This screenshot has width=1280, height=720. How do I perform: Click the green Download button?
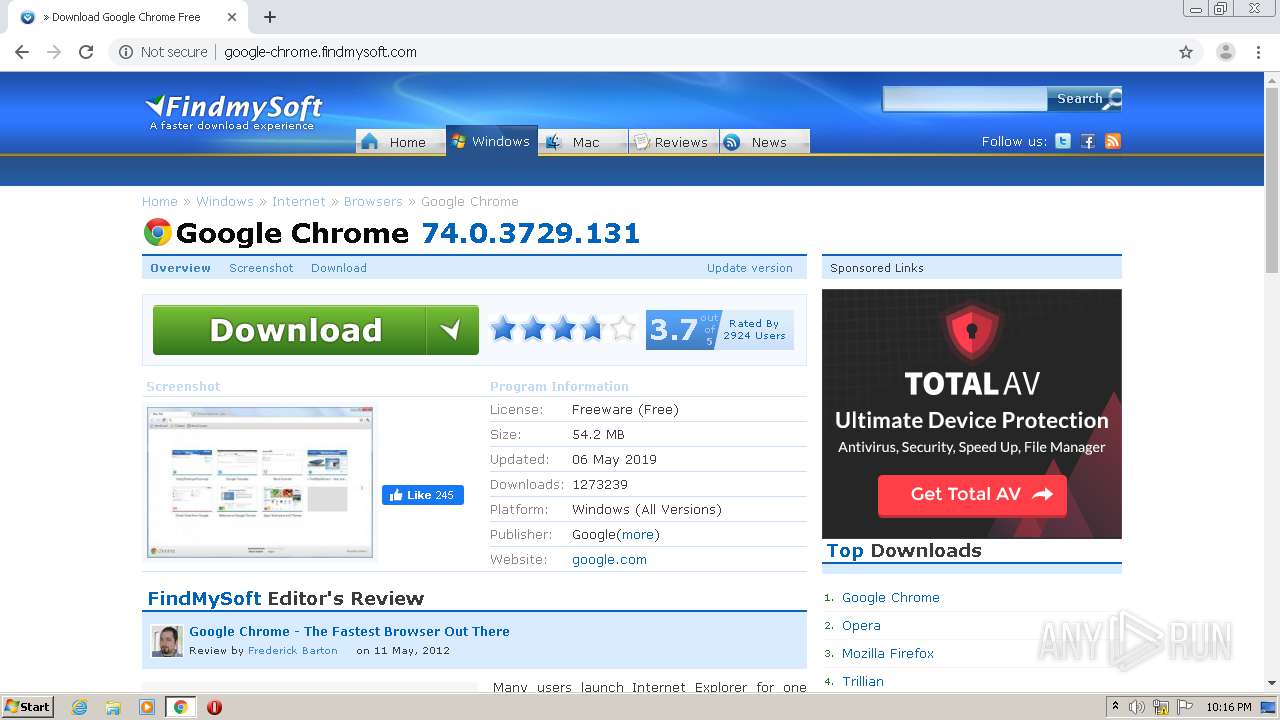315,330
